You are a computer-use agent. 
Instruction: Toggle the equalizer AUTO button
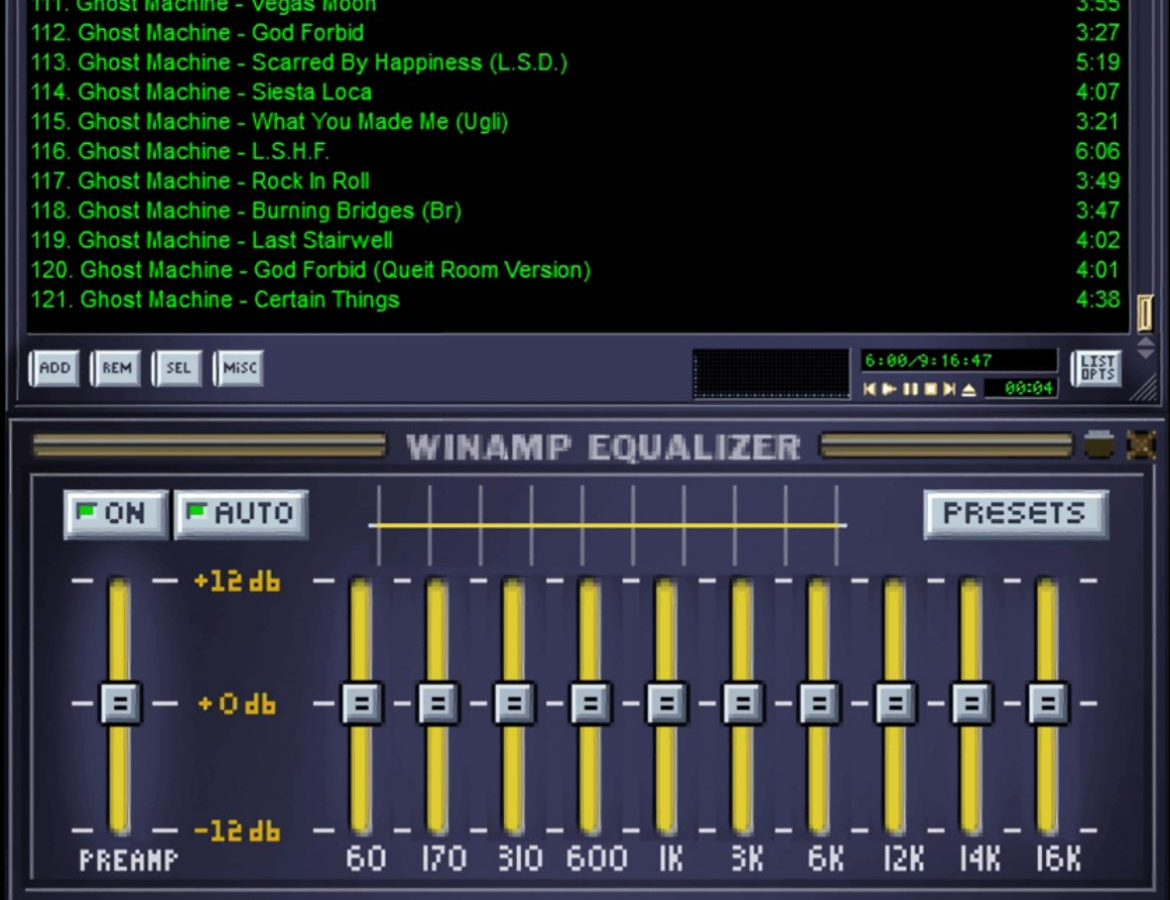click(x=241, y=513)
